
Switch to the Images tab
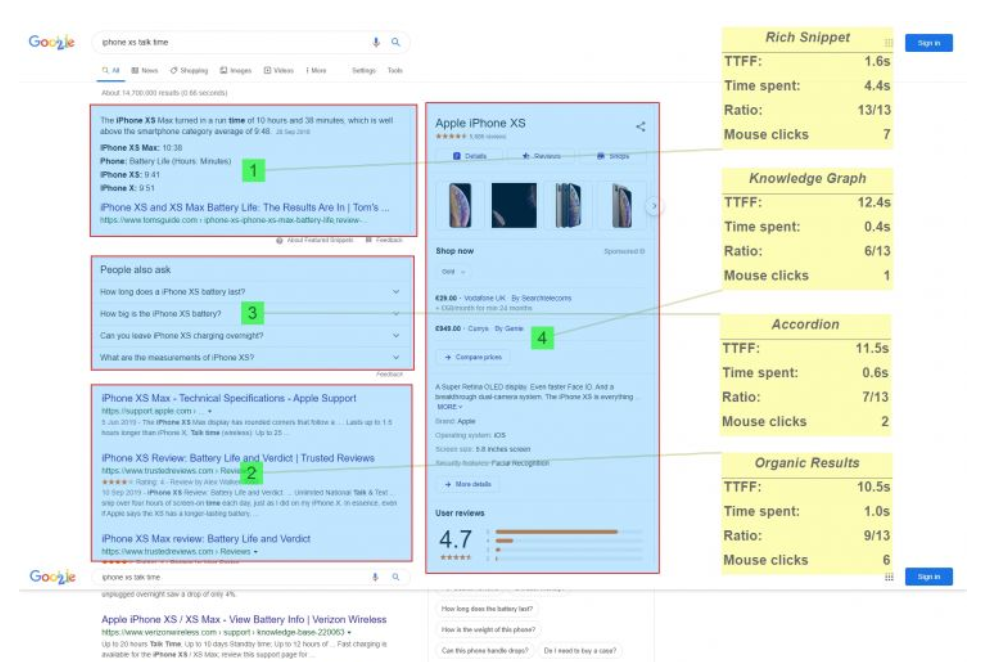coord(236,71)
